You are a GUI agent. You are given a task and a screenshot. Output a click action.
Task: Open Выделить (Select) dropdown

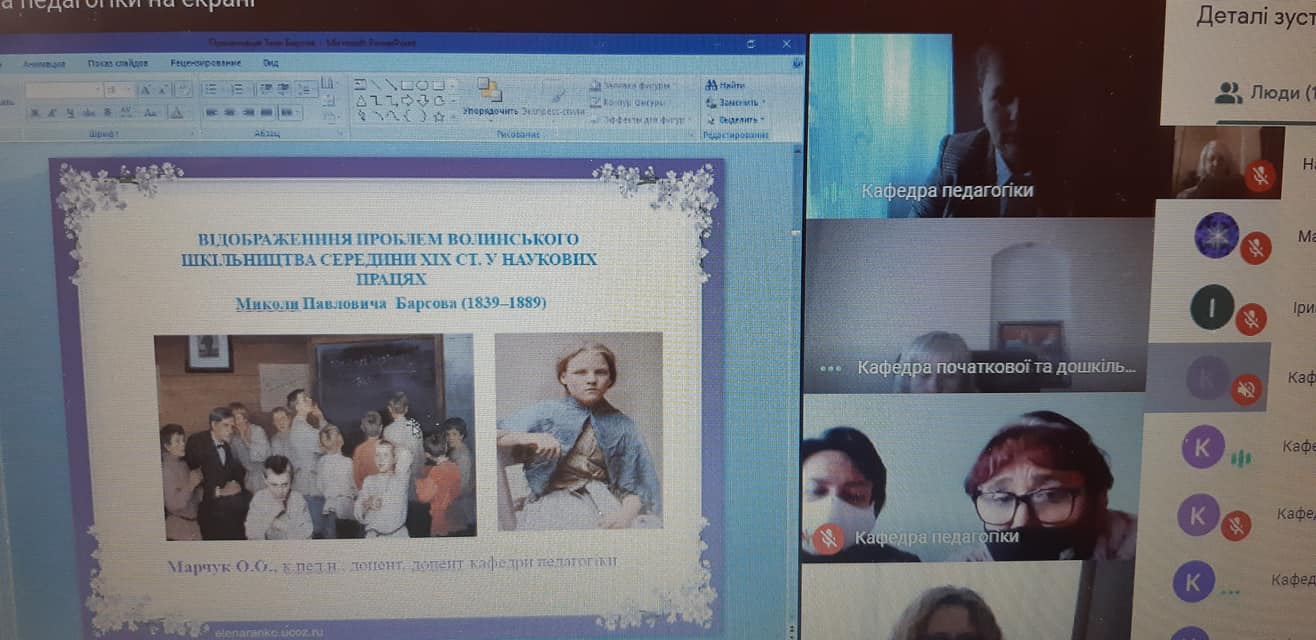click(x=736, y=120)
